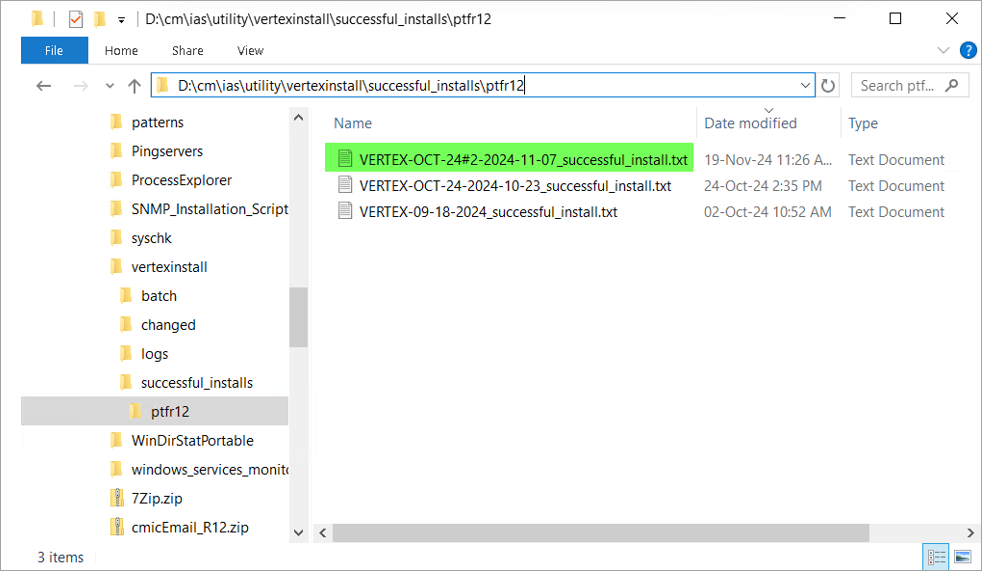Switch to the Home ribbon tab

(121, 51)
